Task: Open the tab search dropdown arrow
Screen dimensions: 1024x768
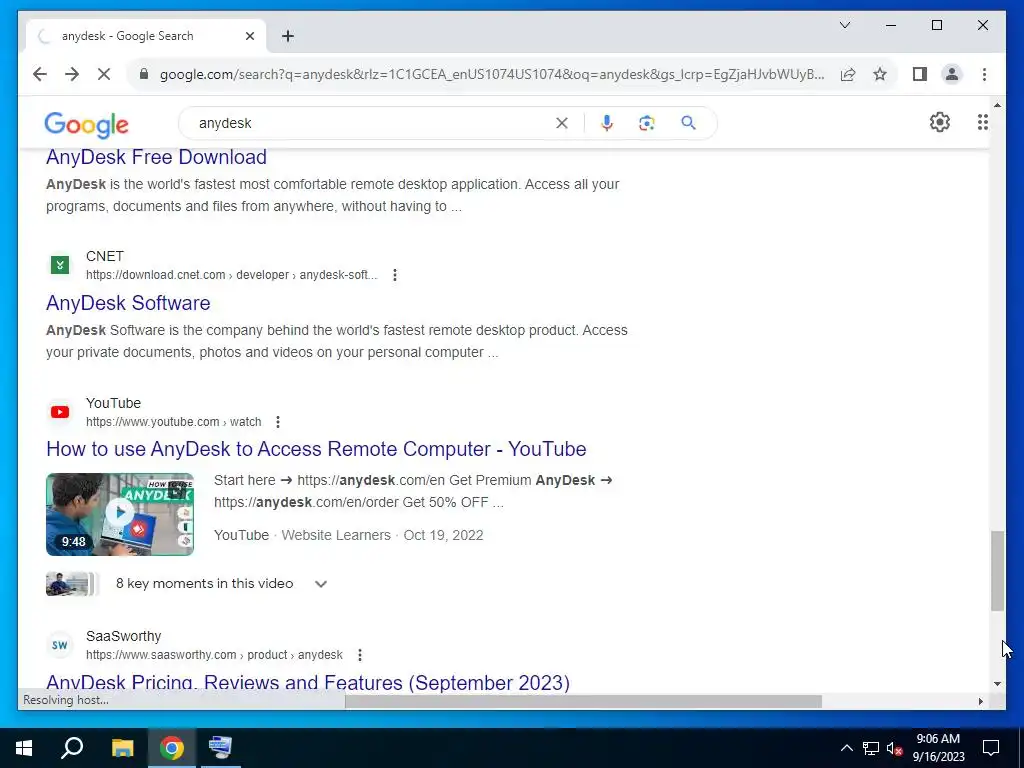Action: point(844,25)
